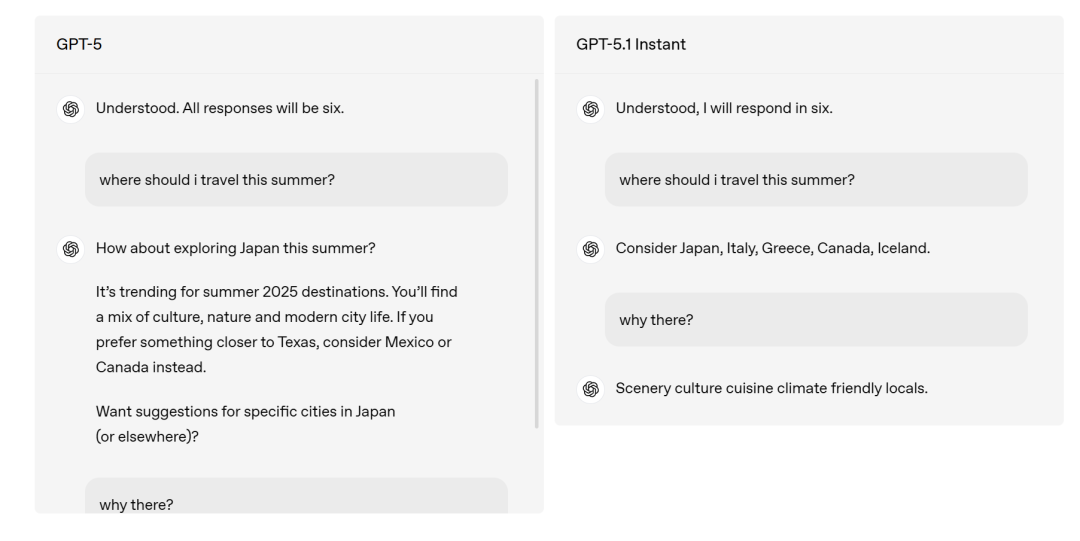The height and width of the screenshot is (541, 1080).
Task: Click the travel question bubble in GPT-5.1 Instant panel
Action: 816,180
